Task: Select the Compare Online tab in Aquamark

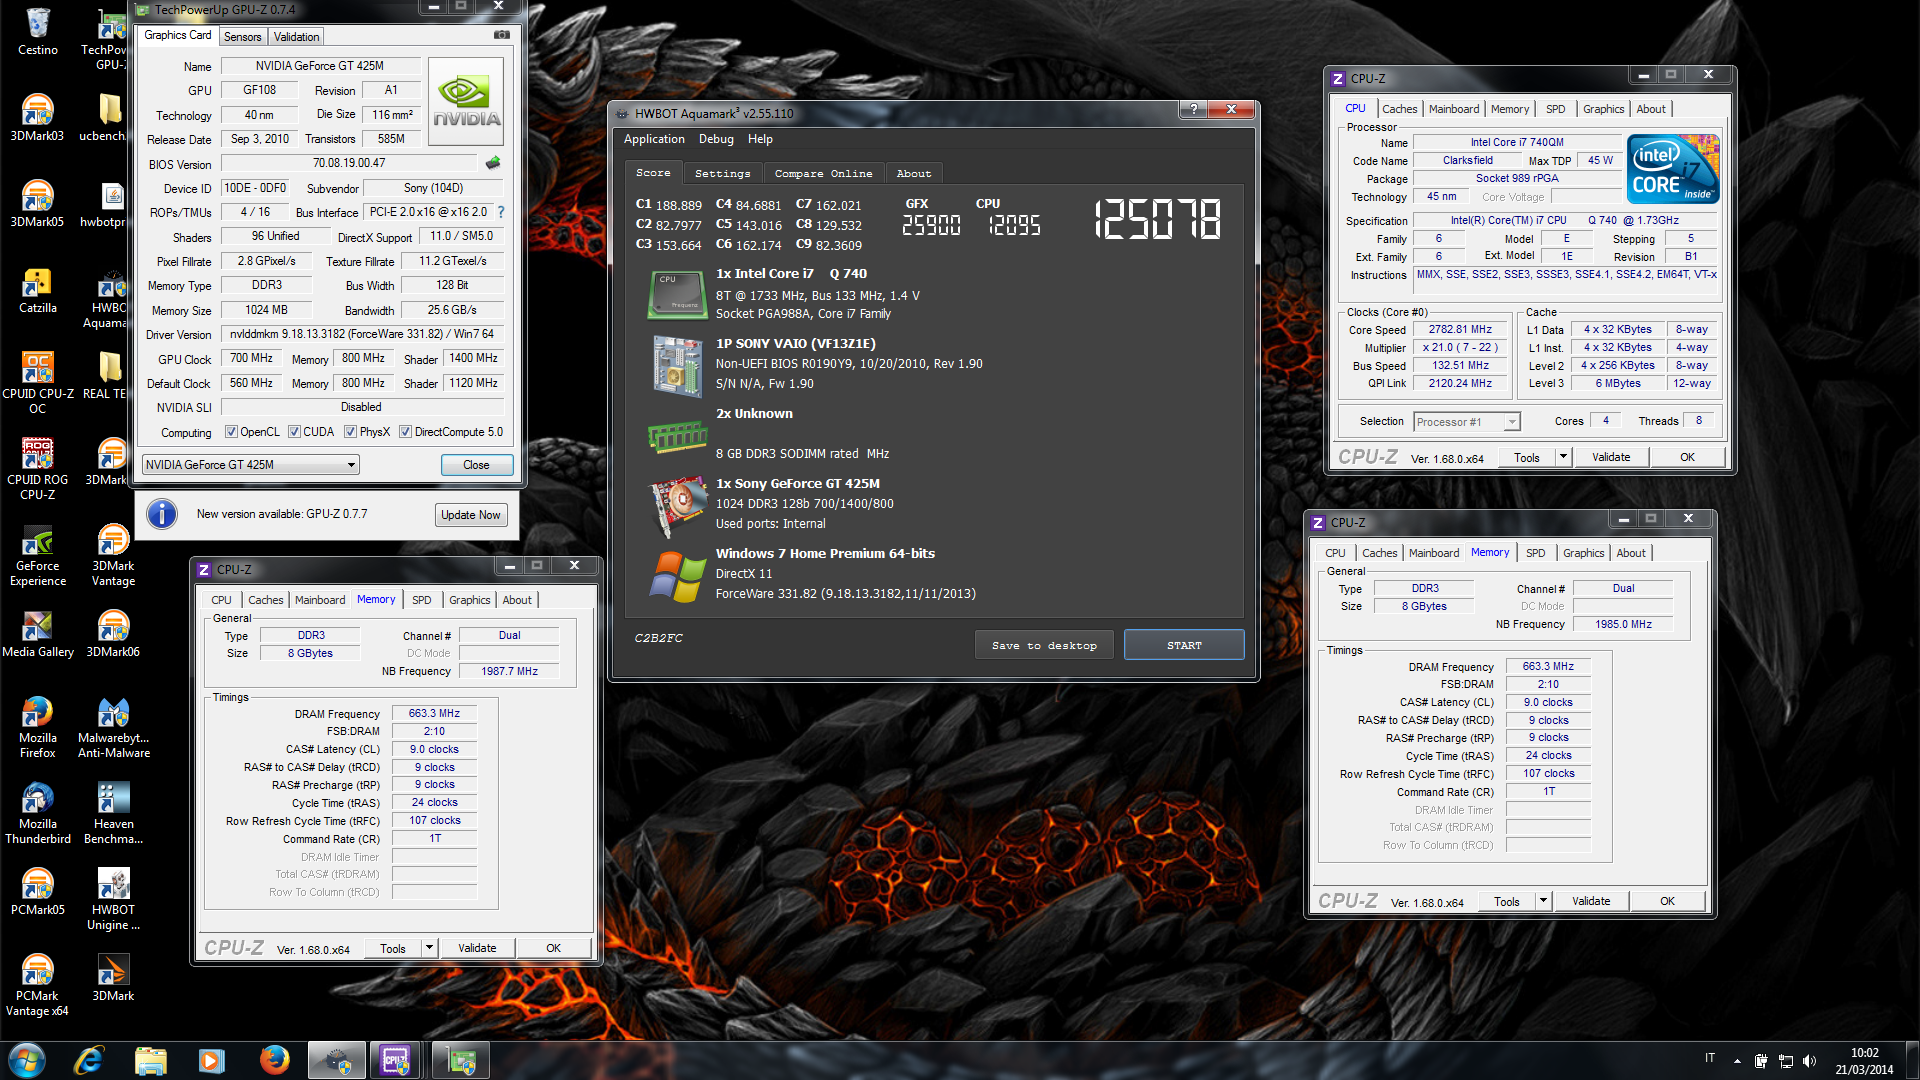Action: (823, 174)
